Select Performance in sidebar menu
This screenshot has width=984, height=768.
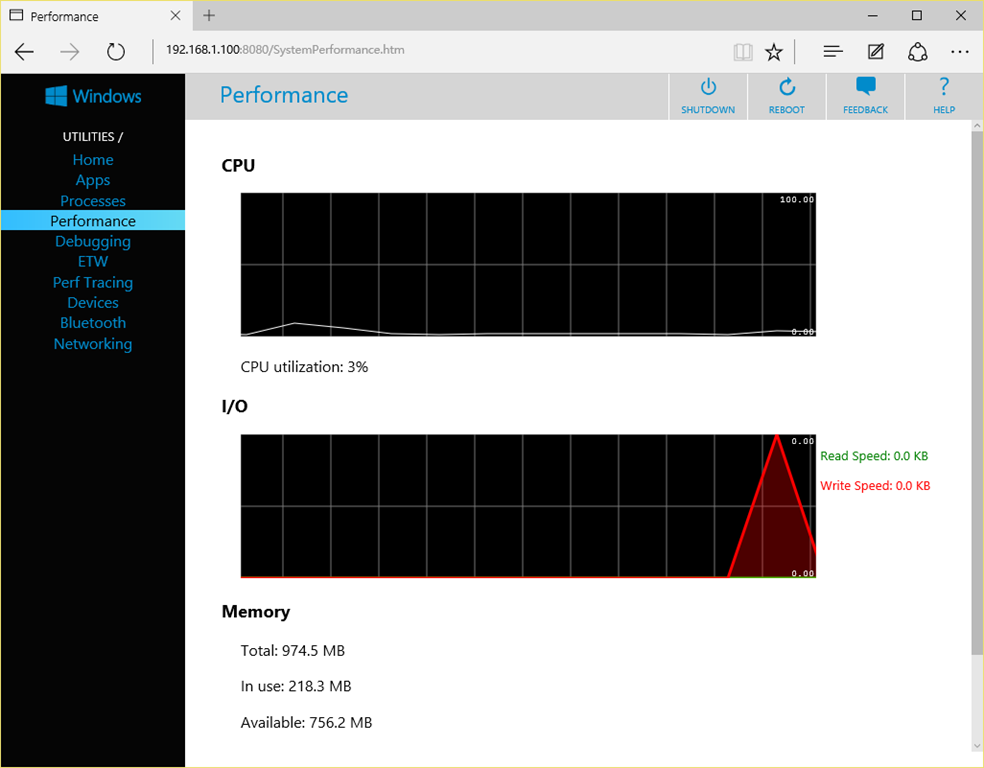click(93, 220)
